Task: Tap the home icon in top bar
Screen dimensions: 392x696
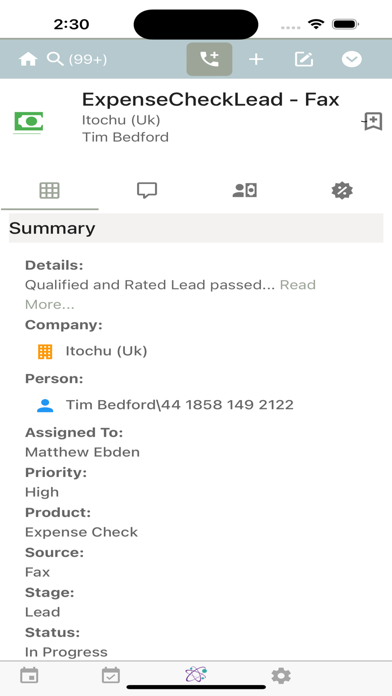Action: tap(28, 59)
